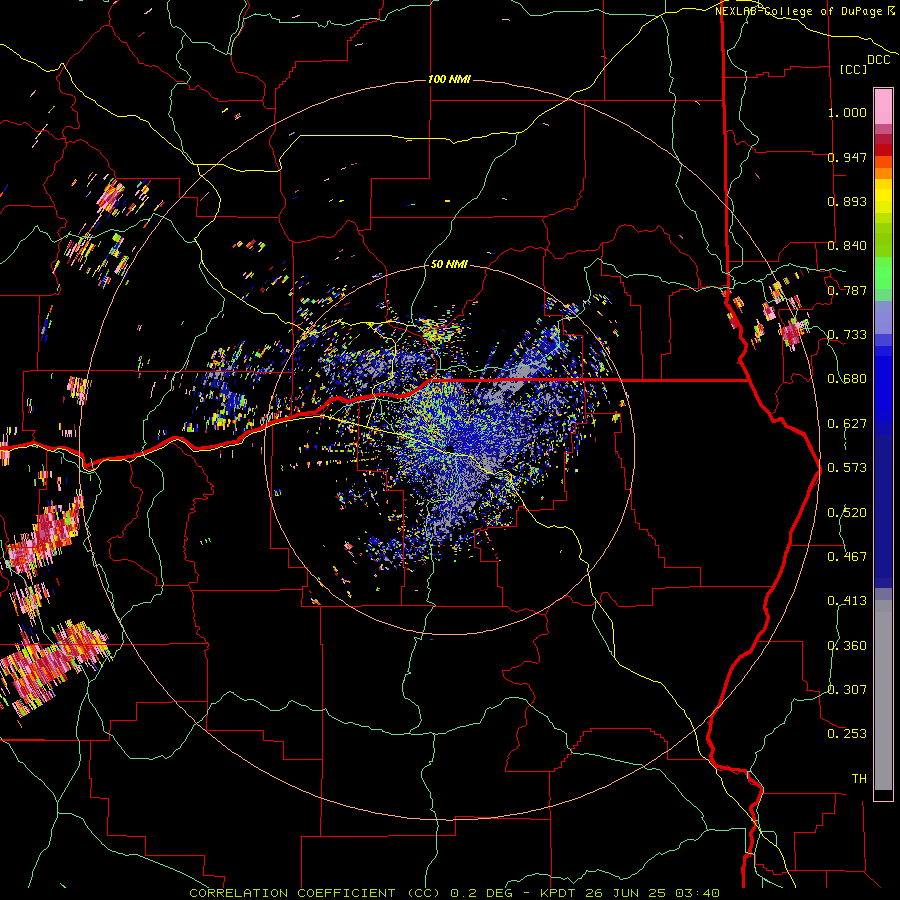
Task: Click the 0.627 color scale value
Action: tap(847, 424)
